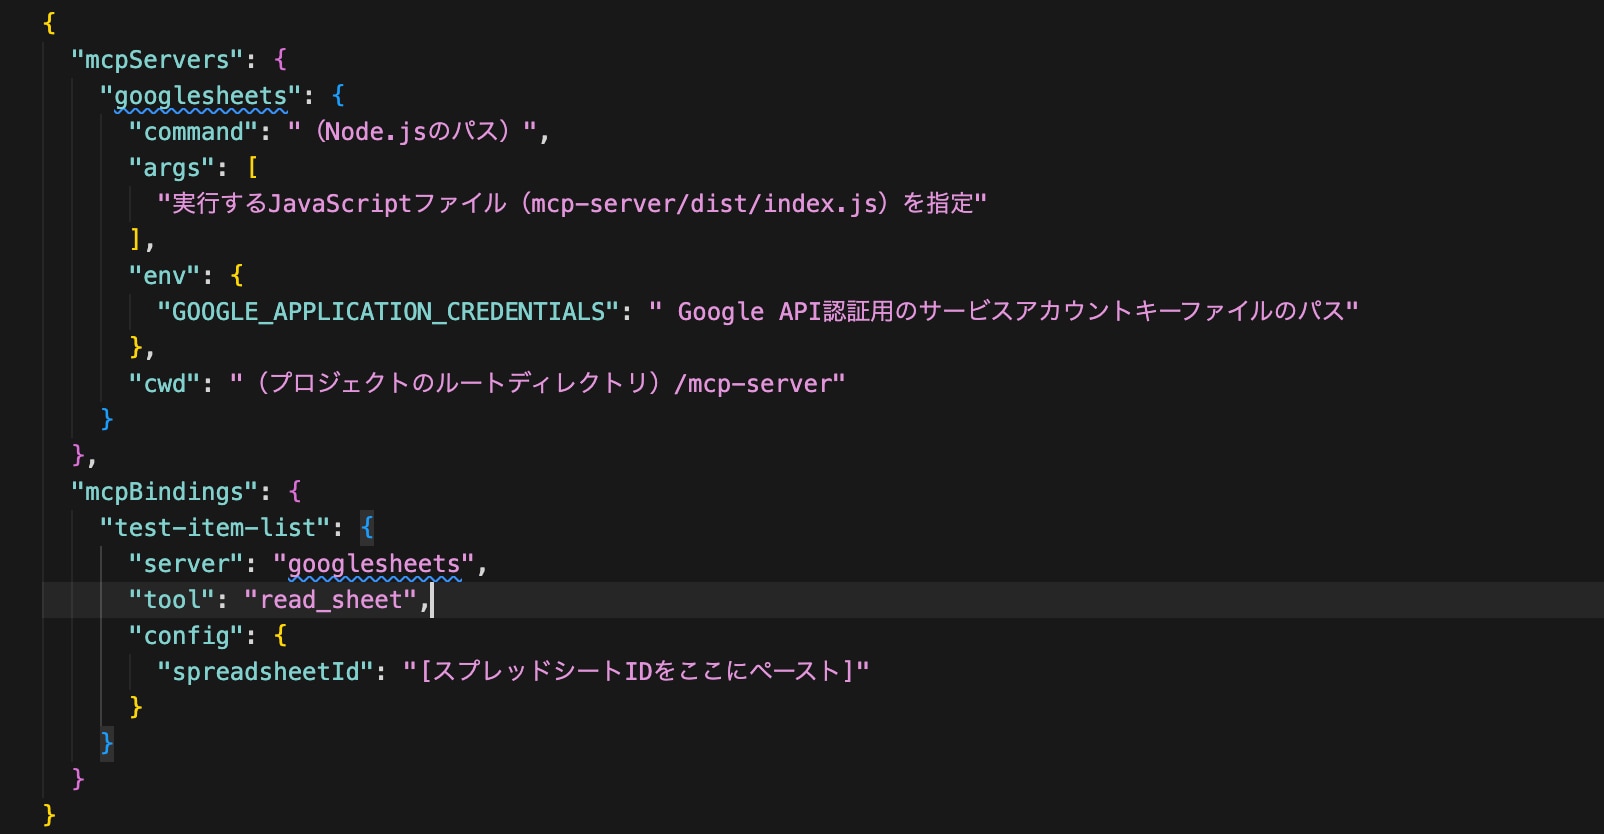The width and height of the screenshot is (1604, 834).
Task: Click the "cwd" property key
Action: coord(164,384)
